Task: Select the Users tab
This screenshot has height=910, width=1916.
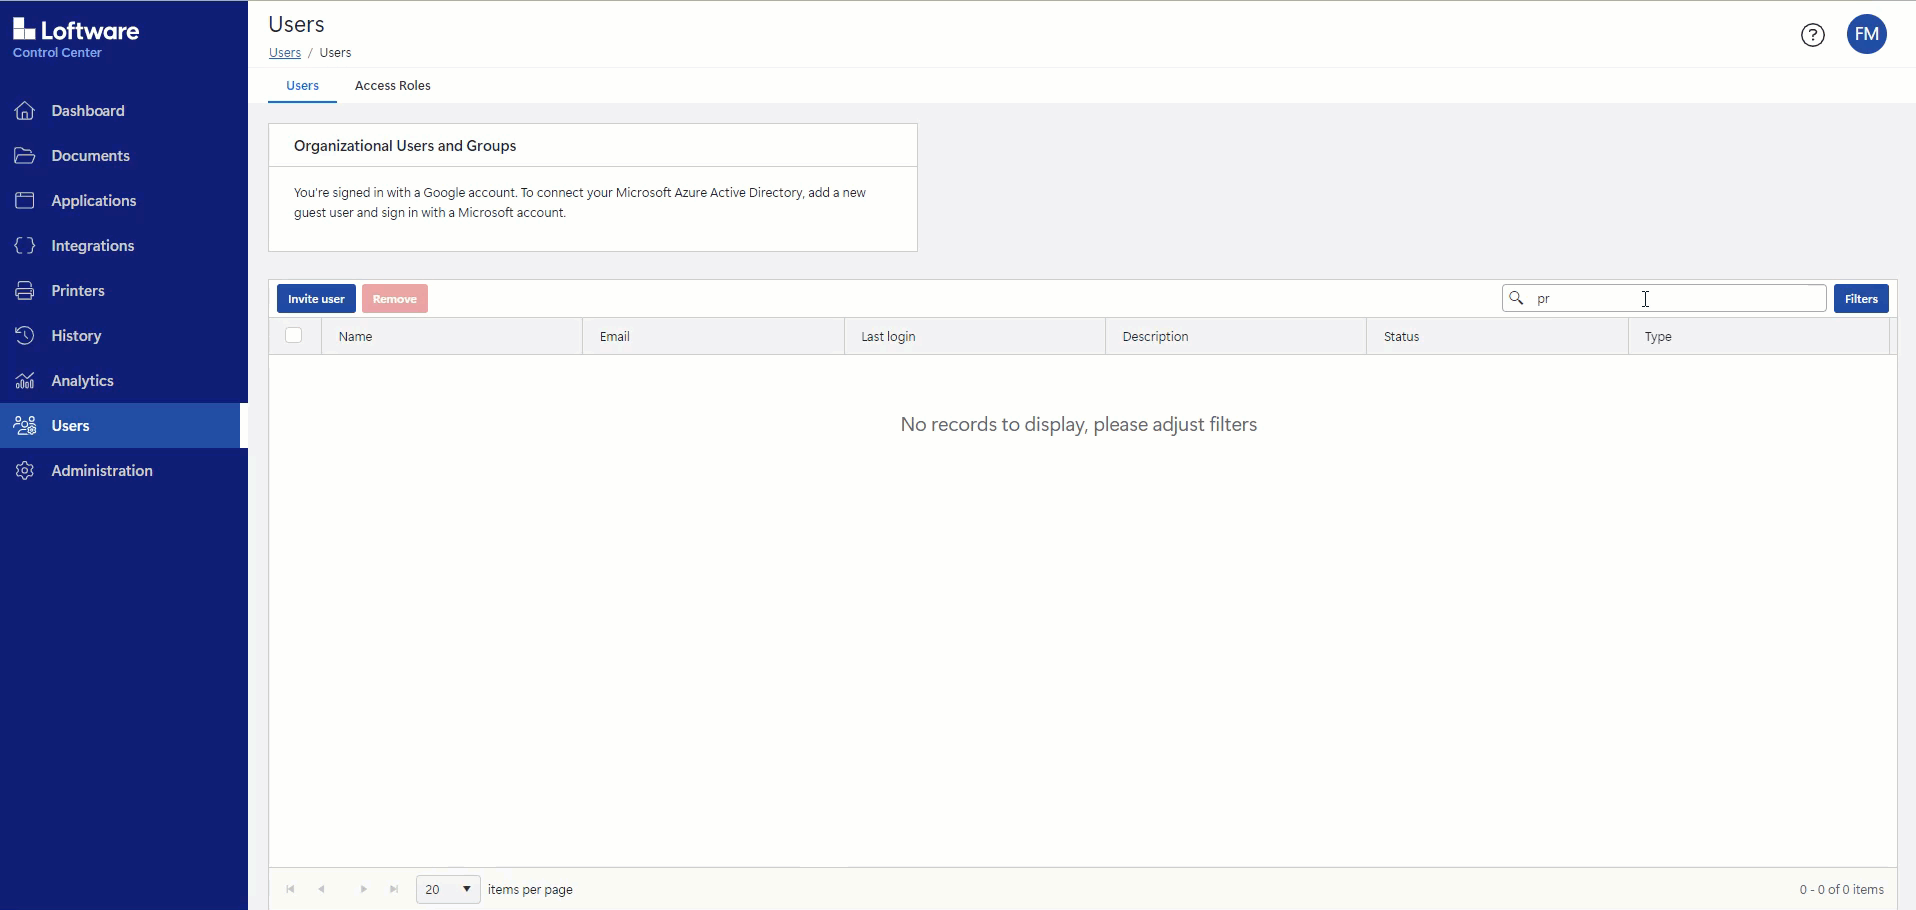Action: (301, 86)
